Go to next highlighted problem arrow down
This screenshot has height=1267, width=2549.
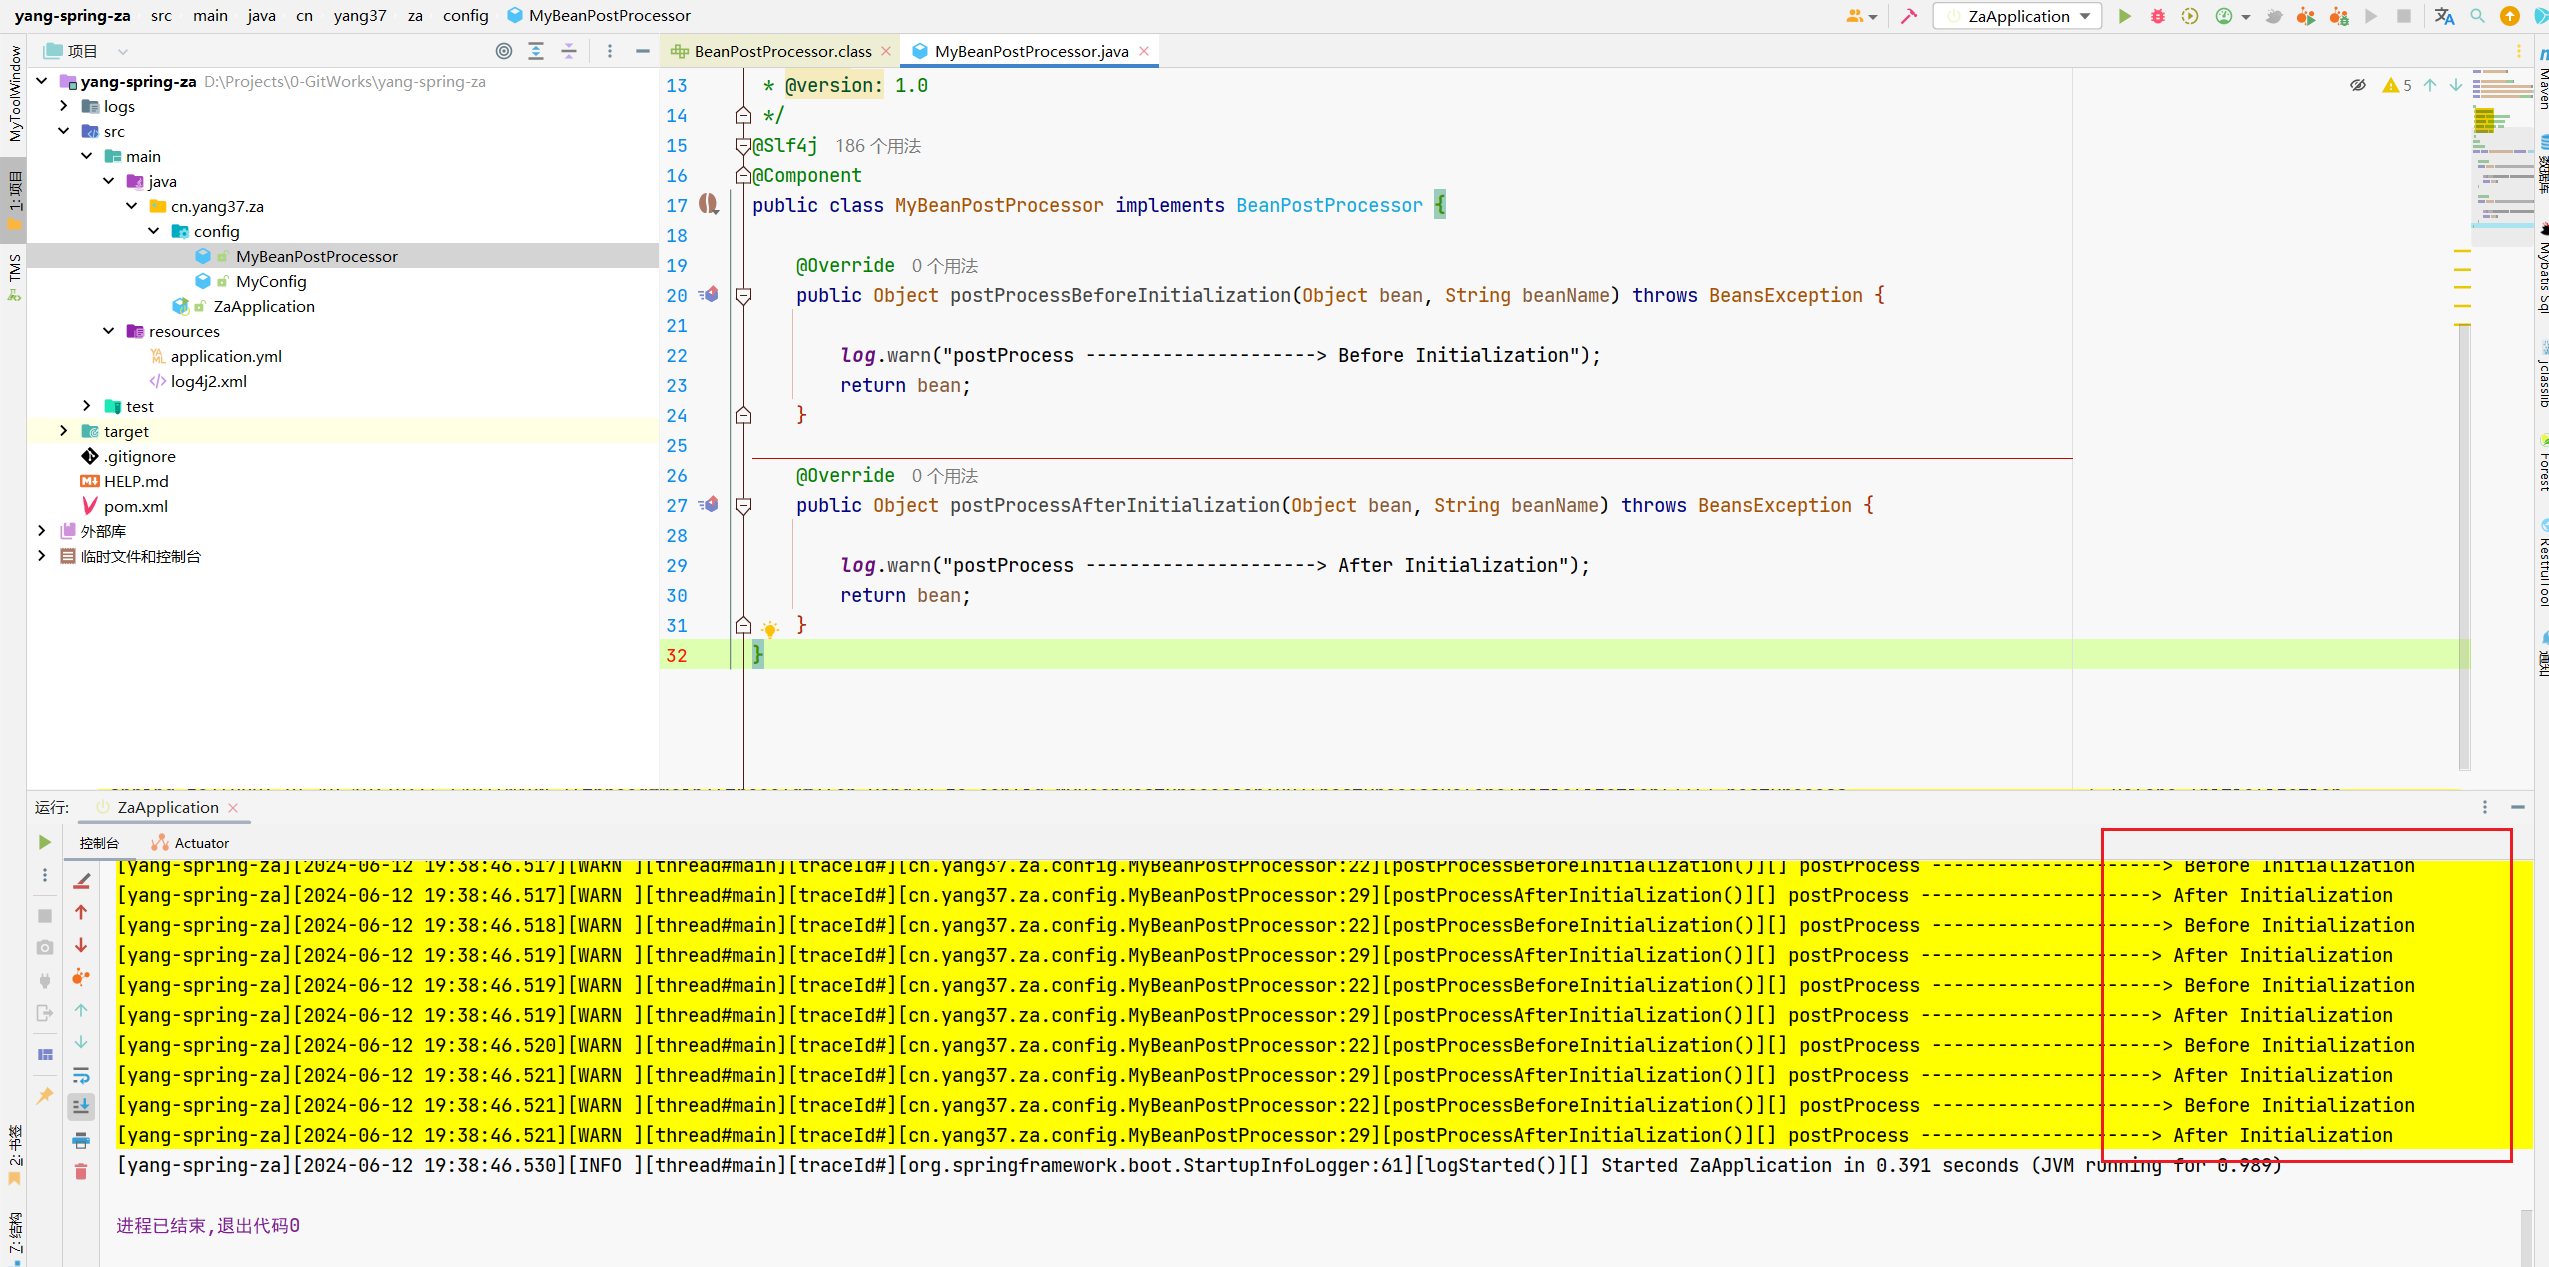2456,85
